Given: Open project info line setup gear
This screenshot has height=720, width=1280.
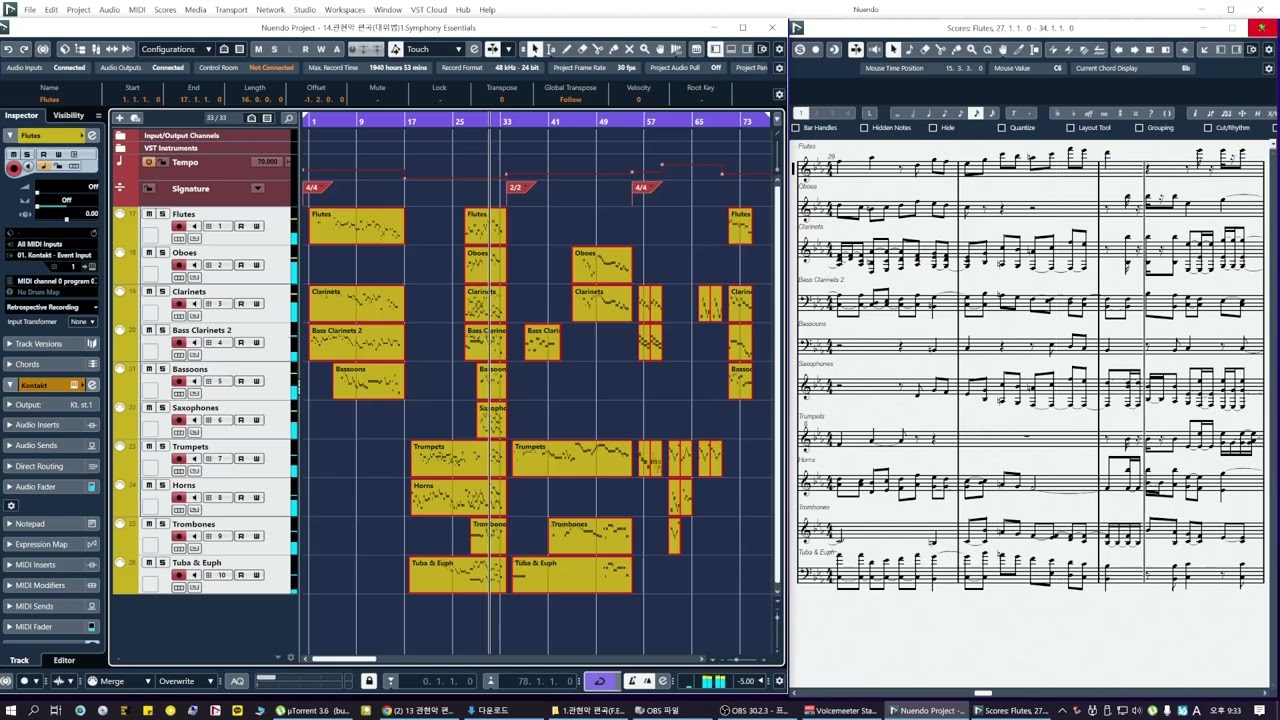Looking at the screenshot, I should [779, 94].
